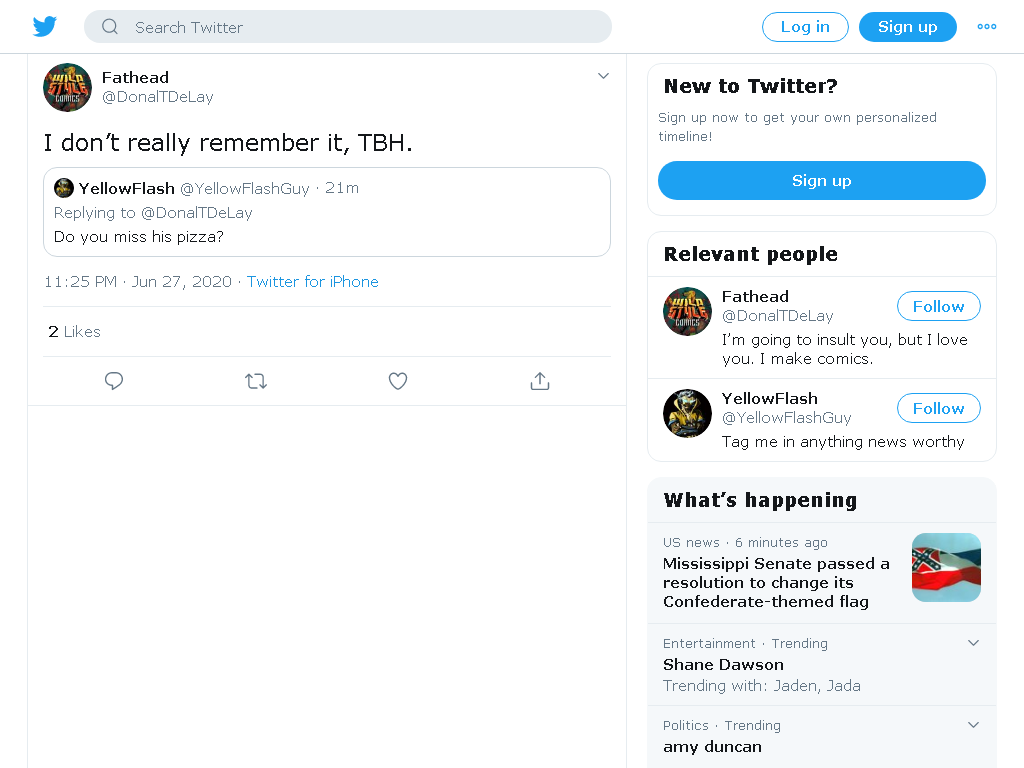Viewport: 1024px width, 768px height.
Task: Open Mississippi flag news thumbnail
Action: (946, 568)
